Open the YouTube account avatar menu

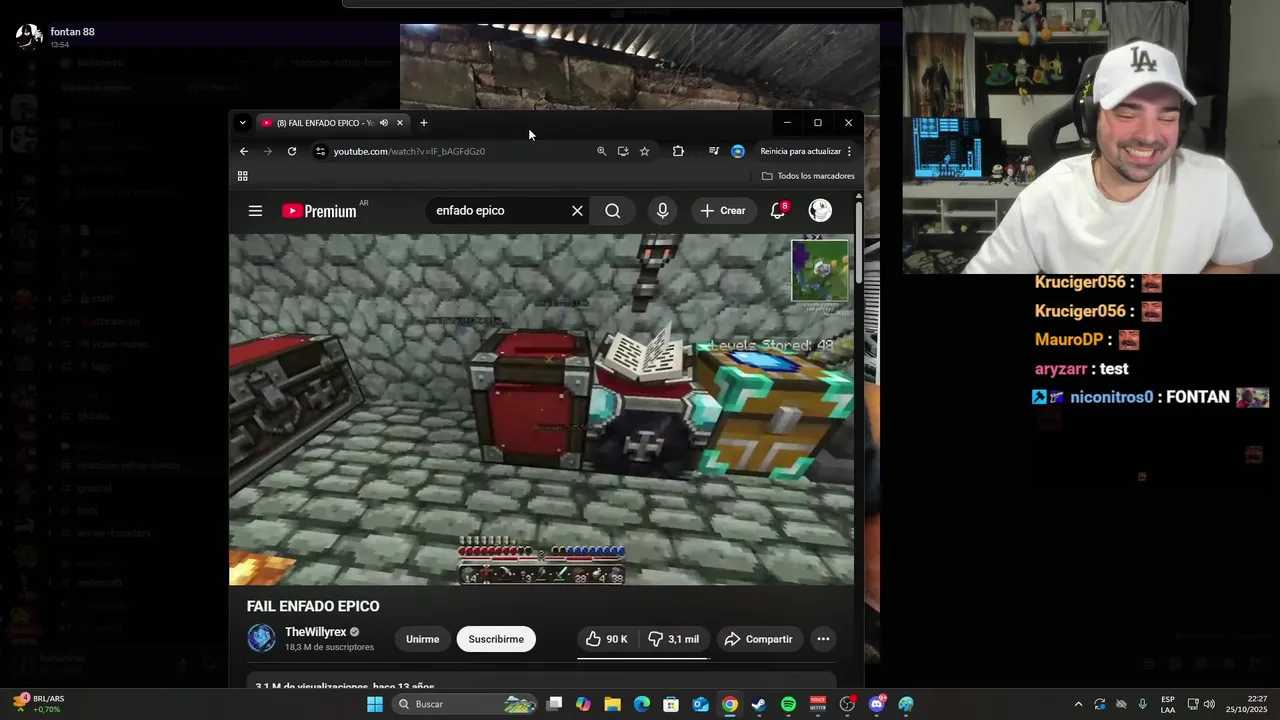[x=820, y=210]
